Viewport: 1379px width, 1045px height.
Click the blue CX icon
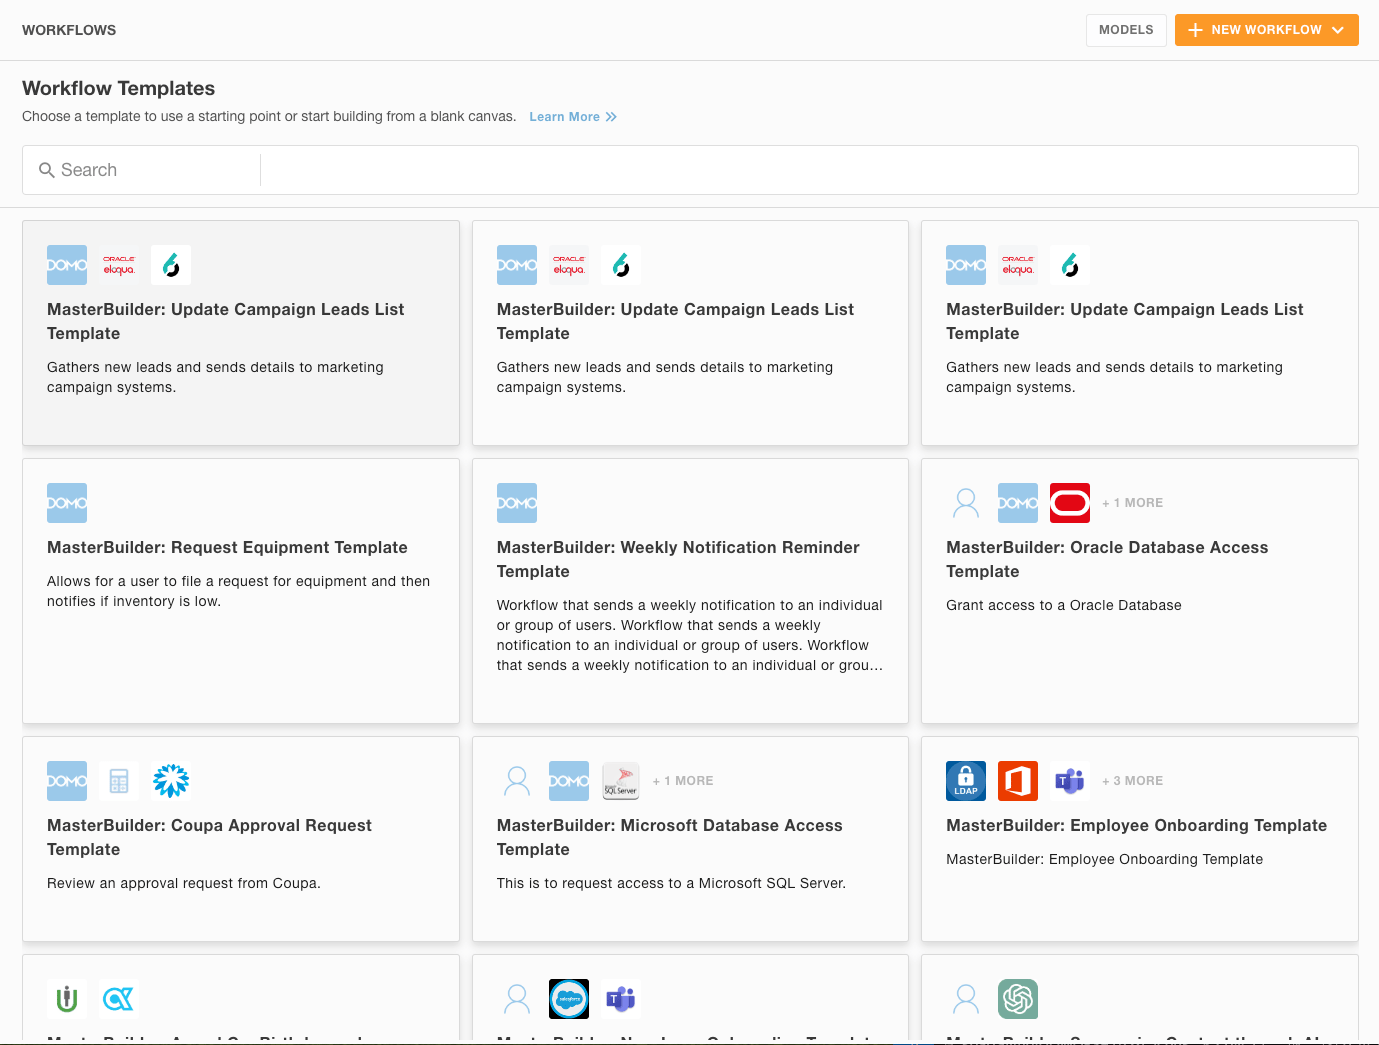119,999
